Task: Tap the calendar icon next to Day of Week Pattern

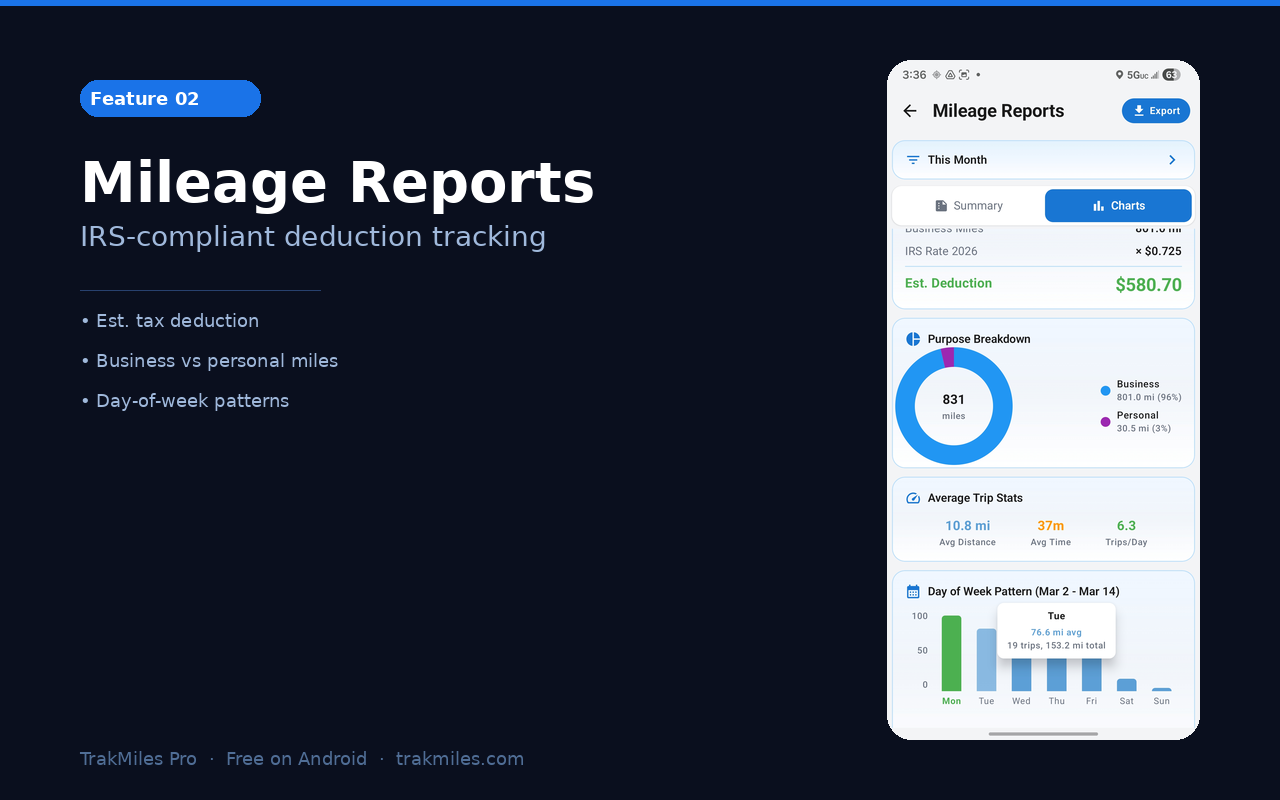Action: pyautogui.click(x=912, y=591)
